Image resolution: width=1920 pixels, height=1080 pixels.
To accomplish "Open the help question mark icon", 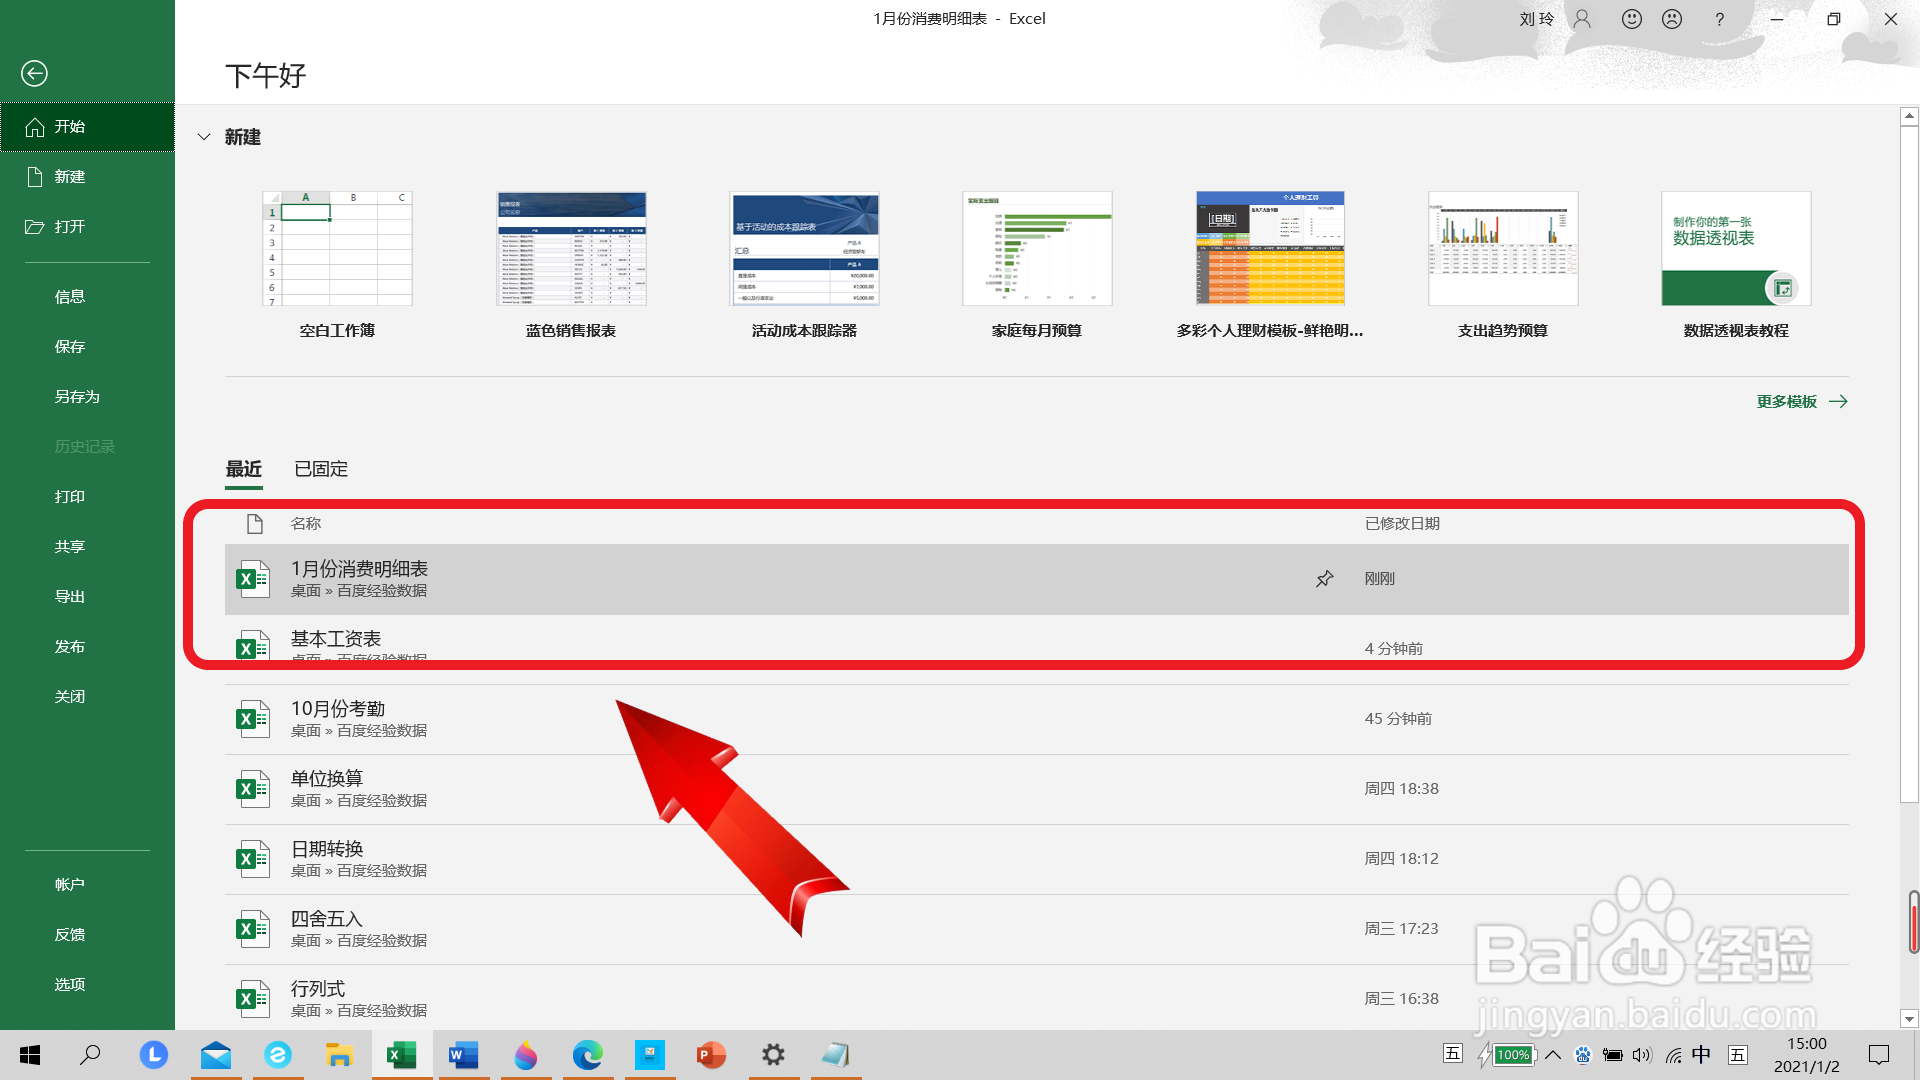I will pyautogui.click(x=1719, y=19).
